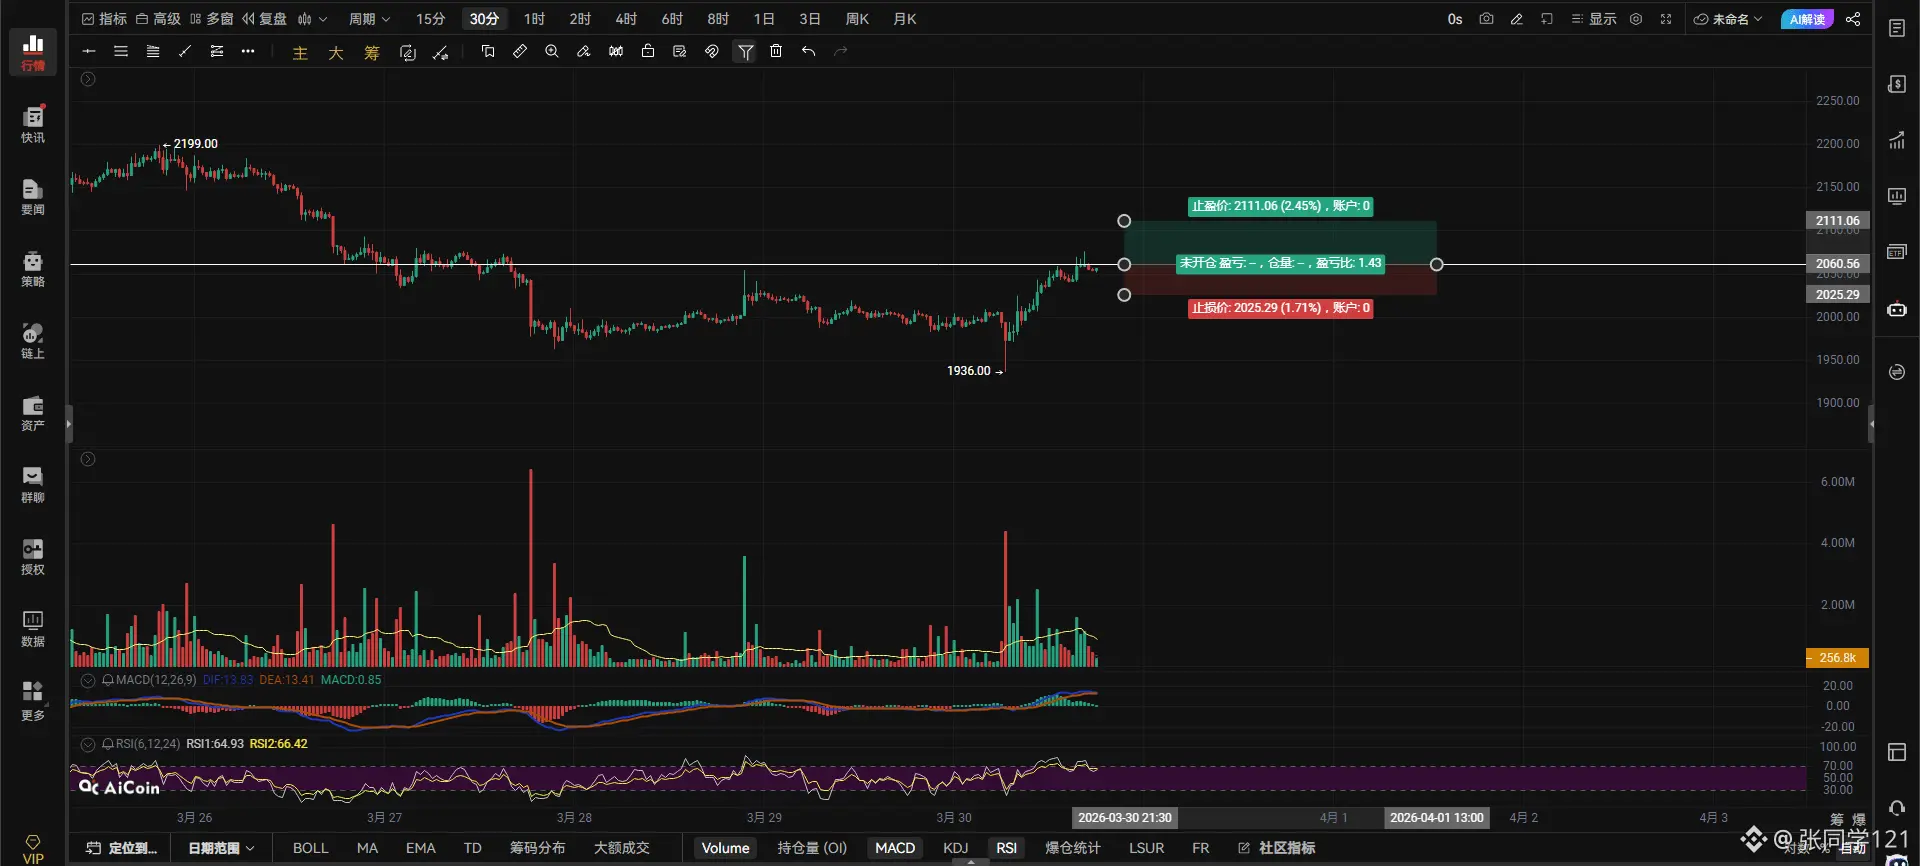The image size is (1920, 866).
Task: Click the stop-loss handle at 2025.29
Action: (1124, 295)
